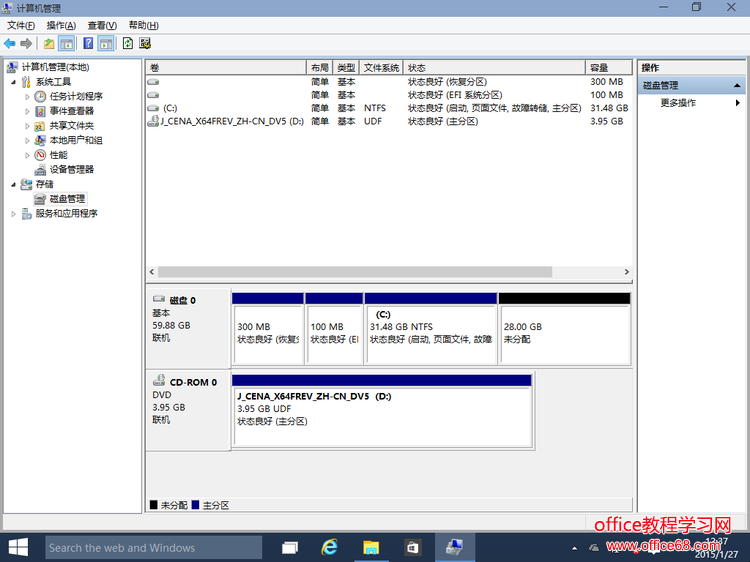The image size is (750, 562).
Task: Expand Local Users and Groups (本地用户和组) node
Action: [x=27, y=141]
